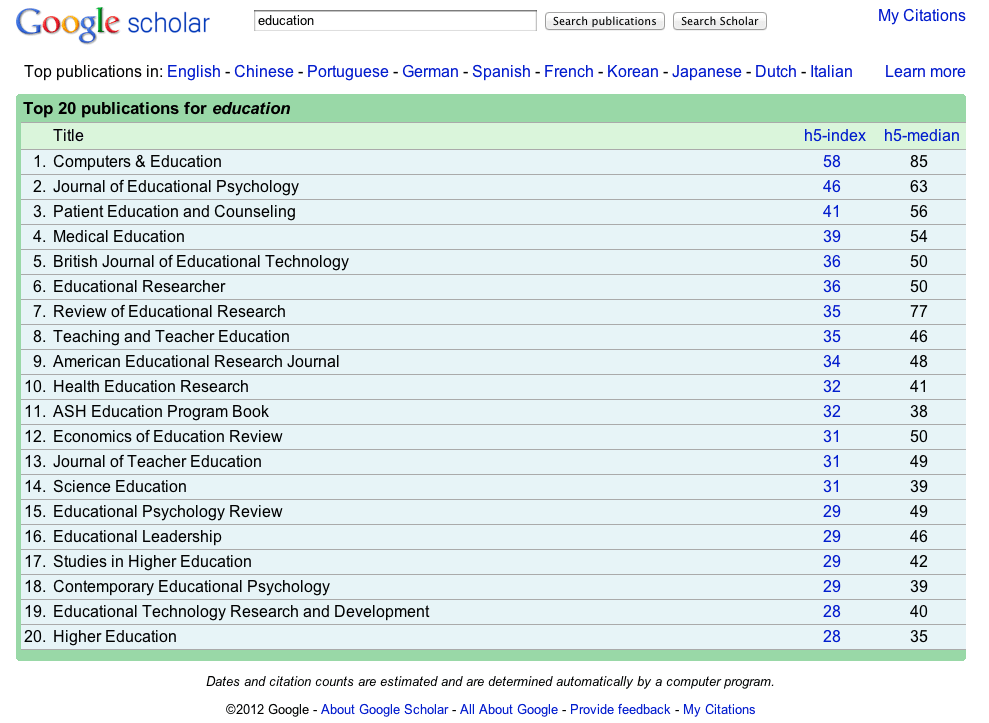Open h5-index for Educational Researcher

(x=831, y=286)
